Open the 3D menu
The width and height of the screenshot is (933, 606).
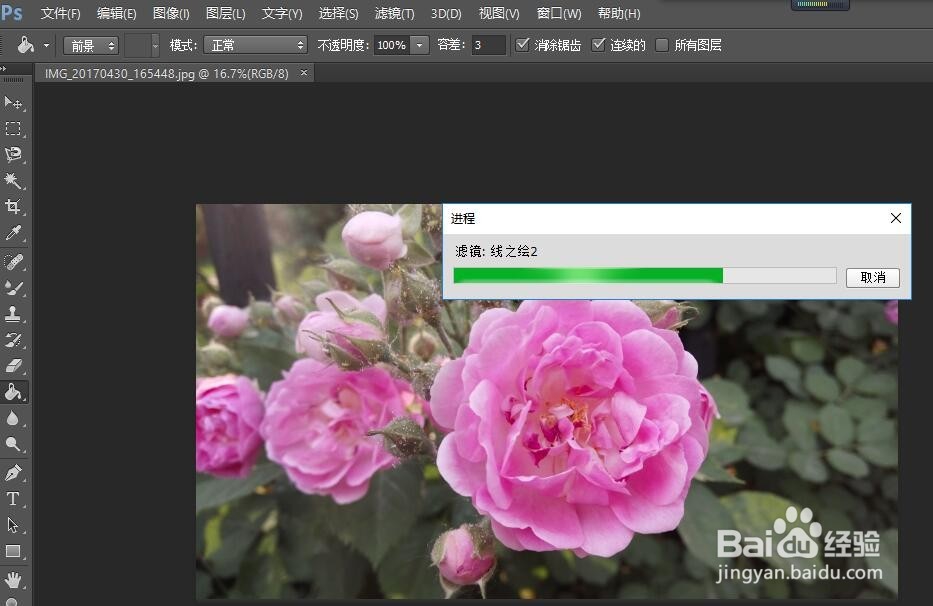point(446,13)
